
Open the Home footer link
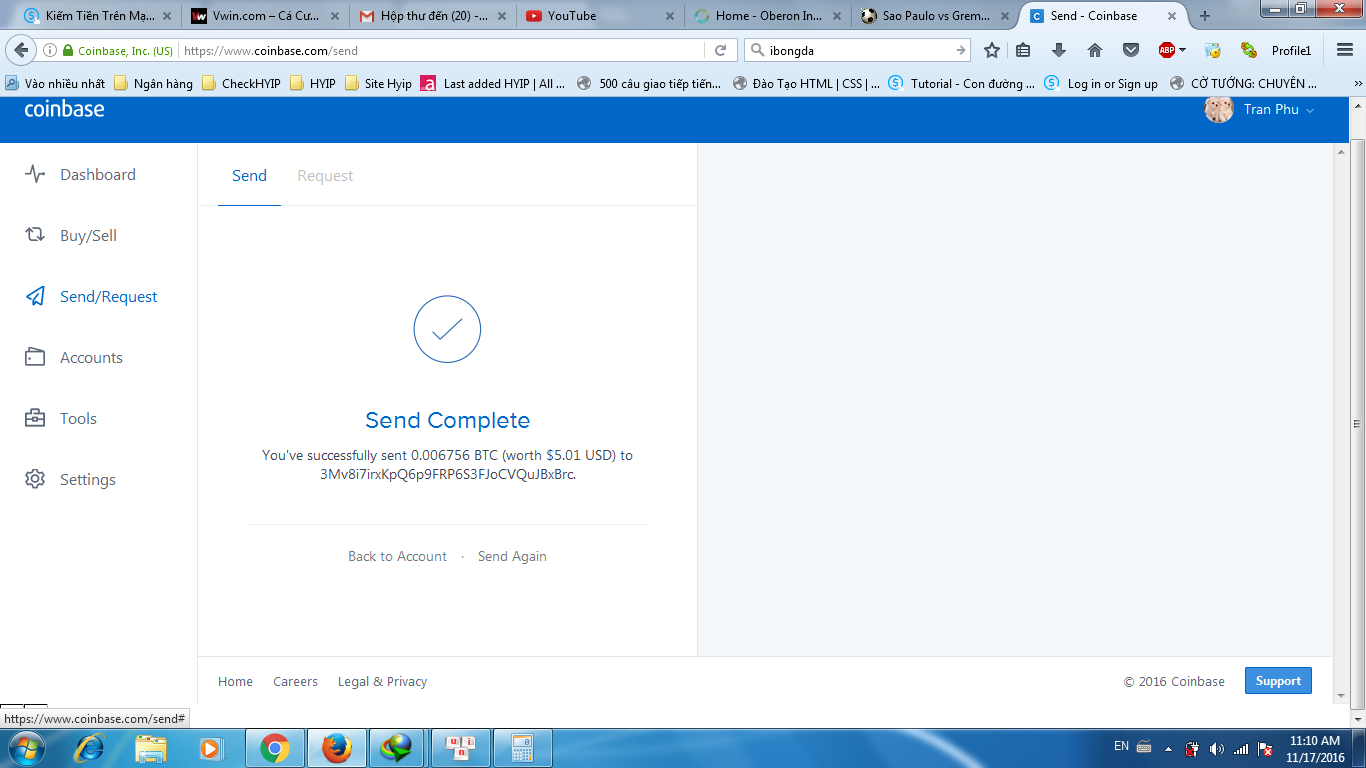point(235,682)
